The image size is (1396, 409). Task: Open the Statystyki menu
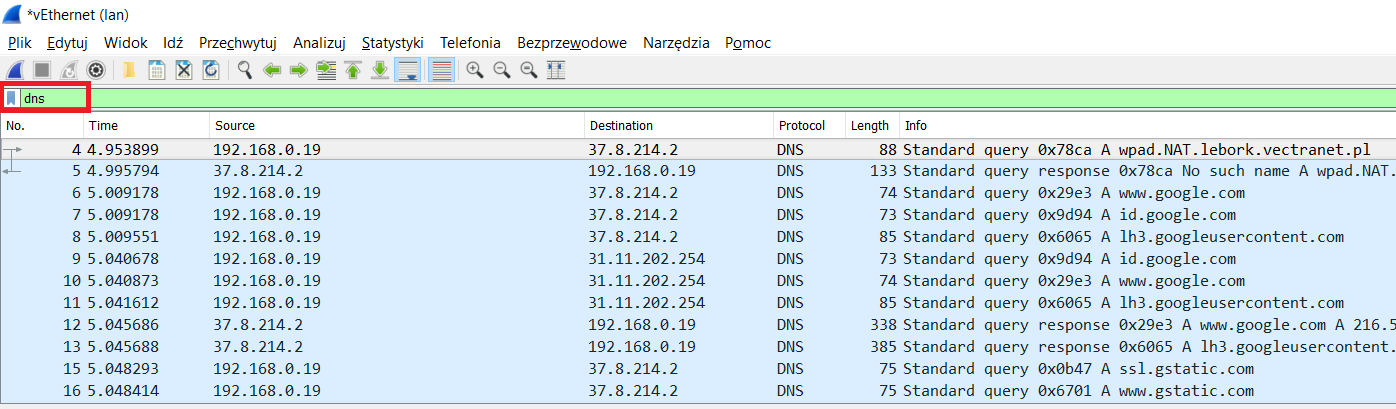point(393,43)
